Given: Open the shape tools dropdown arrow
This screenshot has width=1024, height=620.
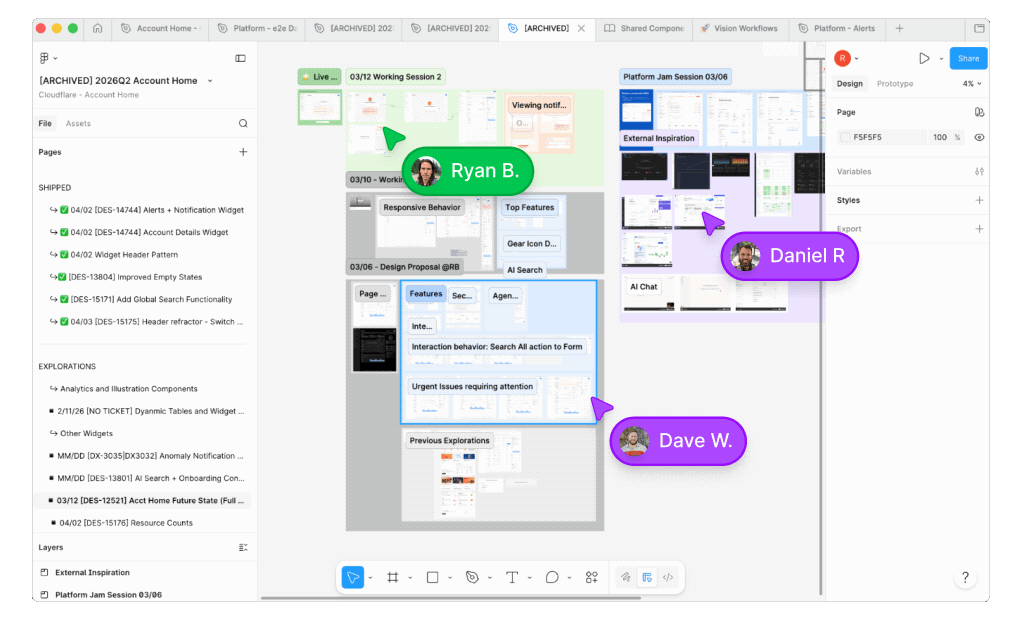Looking at the screenshot, I should [450, 578].
